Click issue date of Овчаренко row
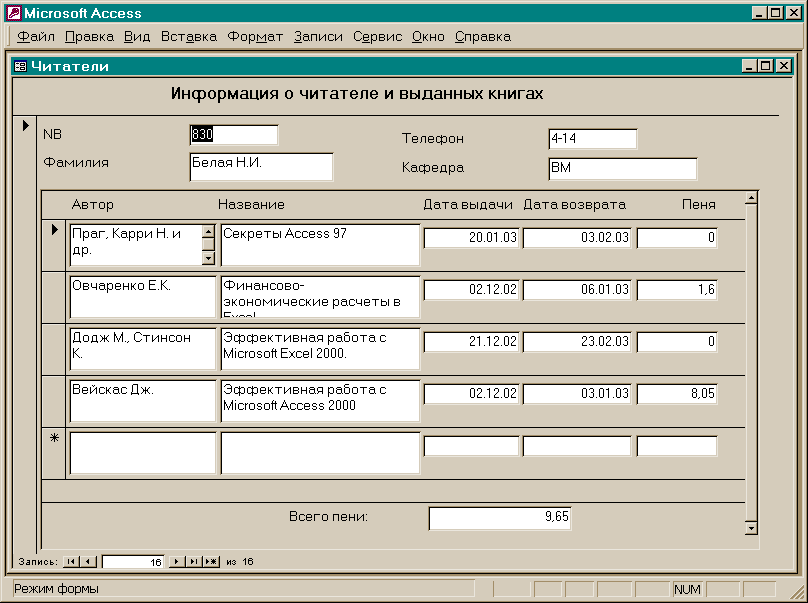The width and height of the screenshot is (808, 603). tap(471, 290)
